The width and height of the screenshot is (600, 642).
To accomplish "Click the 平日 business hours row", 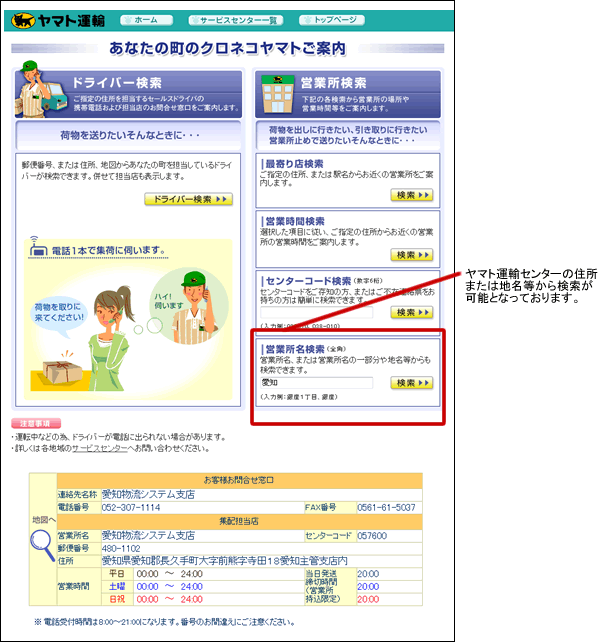I will pyautogui.click(x=203, y=574).
